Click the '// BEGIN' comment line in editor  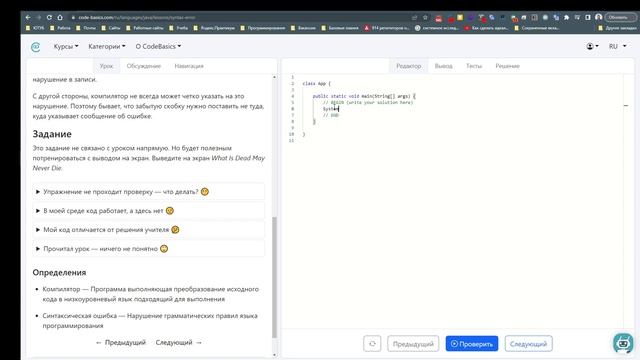(x=368, y=102)
